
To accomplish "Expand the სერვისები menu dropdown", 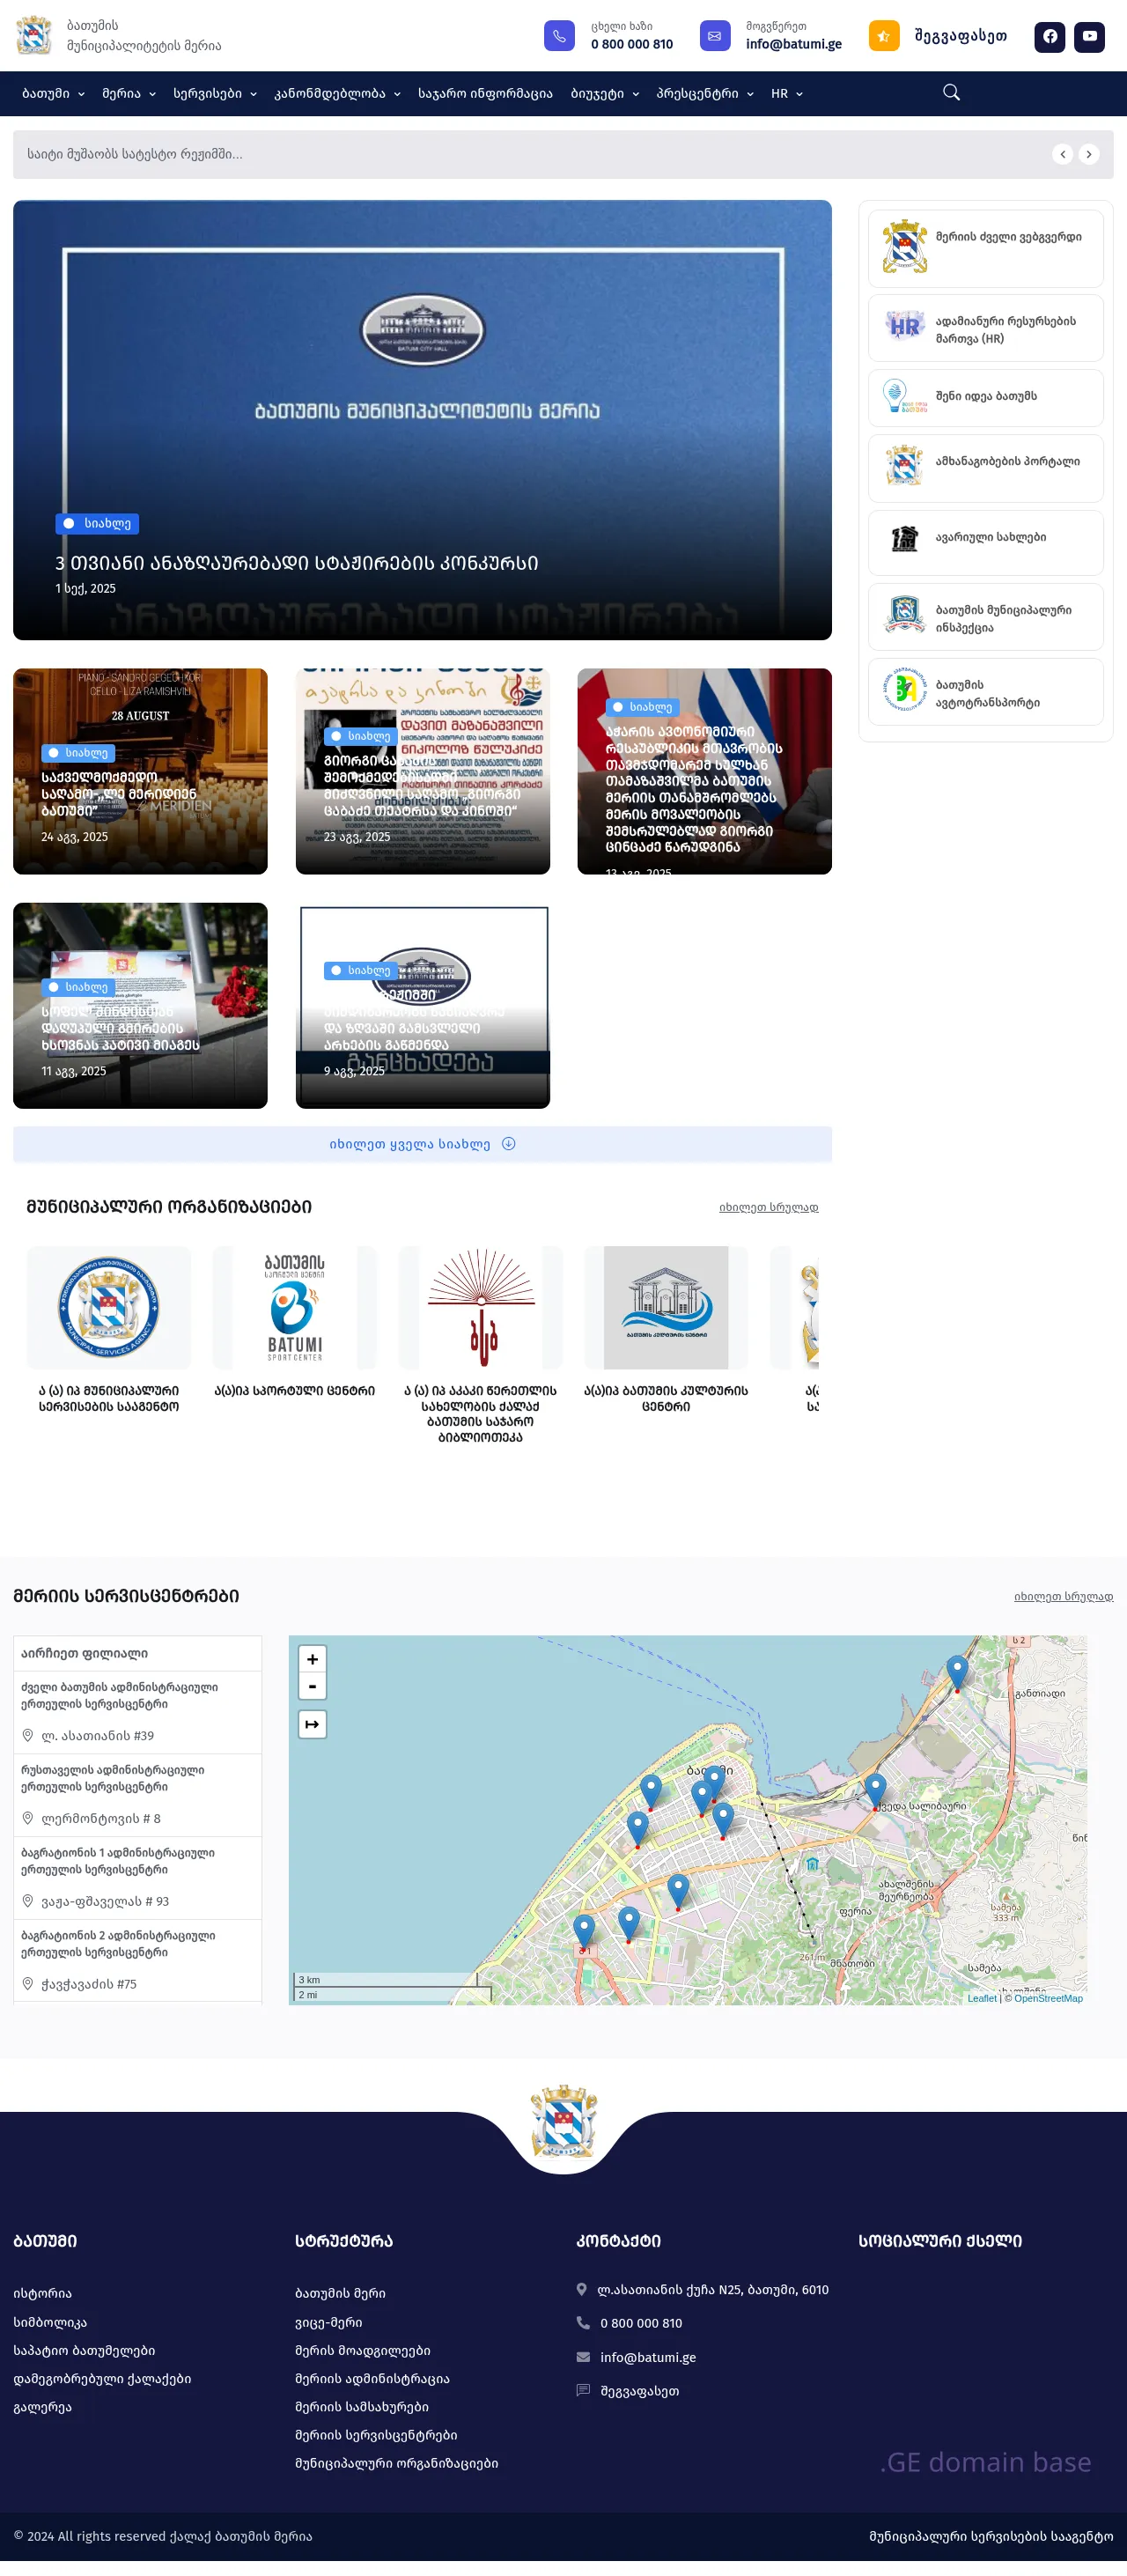I will point(214,94).
